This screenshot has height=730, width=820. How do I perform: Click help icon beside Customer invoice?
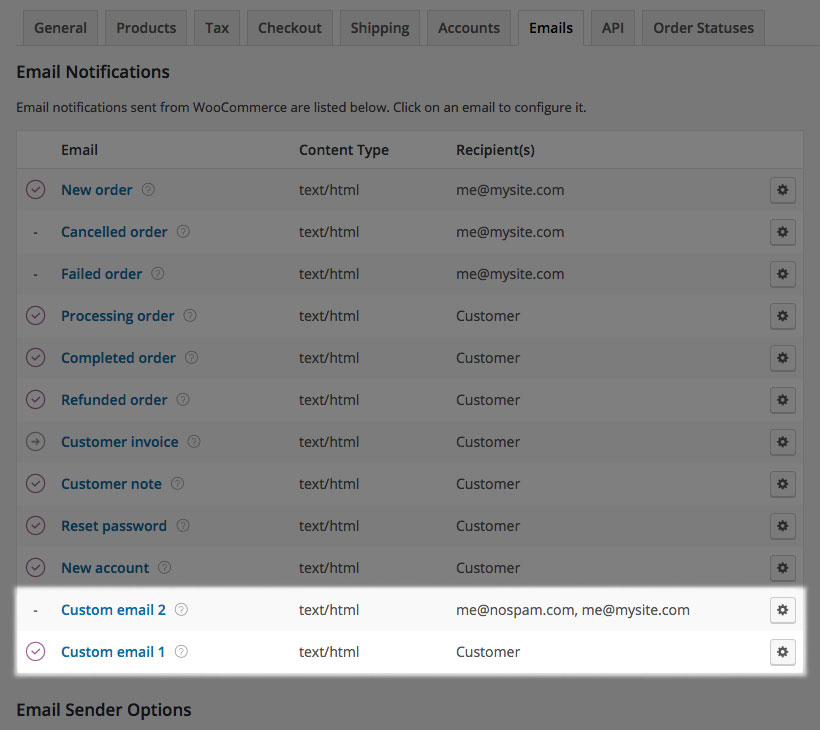194,442
